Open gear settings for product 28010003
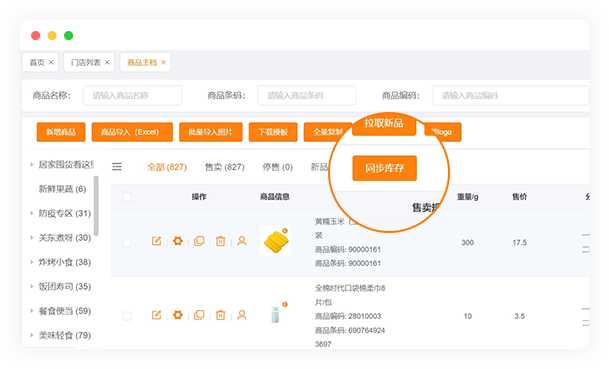 (x=178, y=315)
